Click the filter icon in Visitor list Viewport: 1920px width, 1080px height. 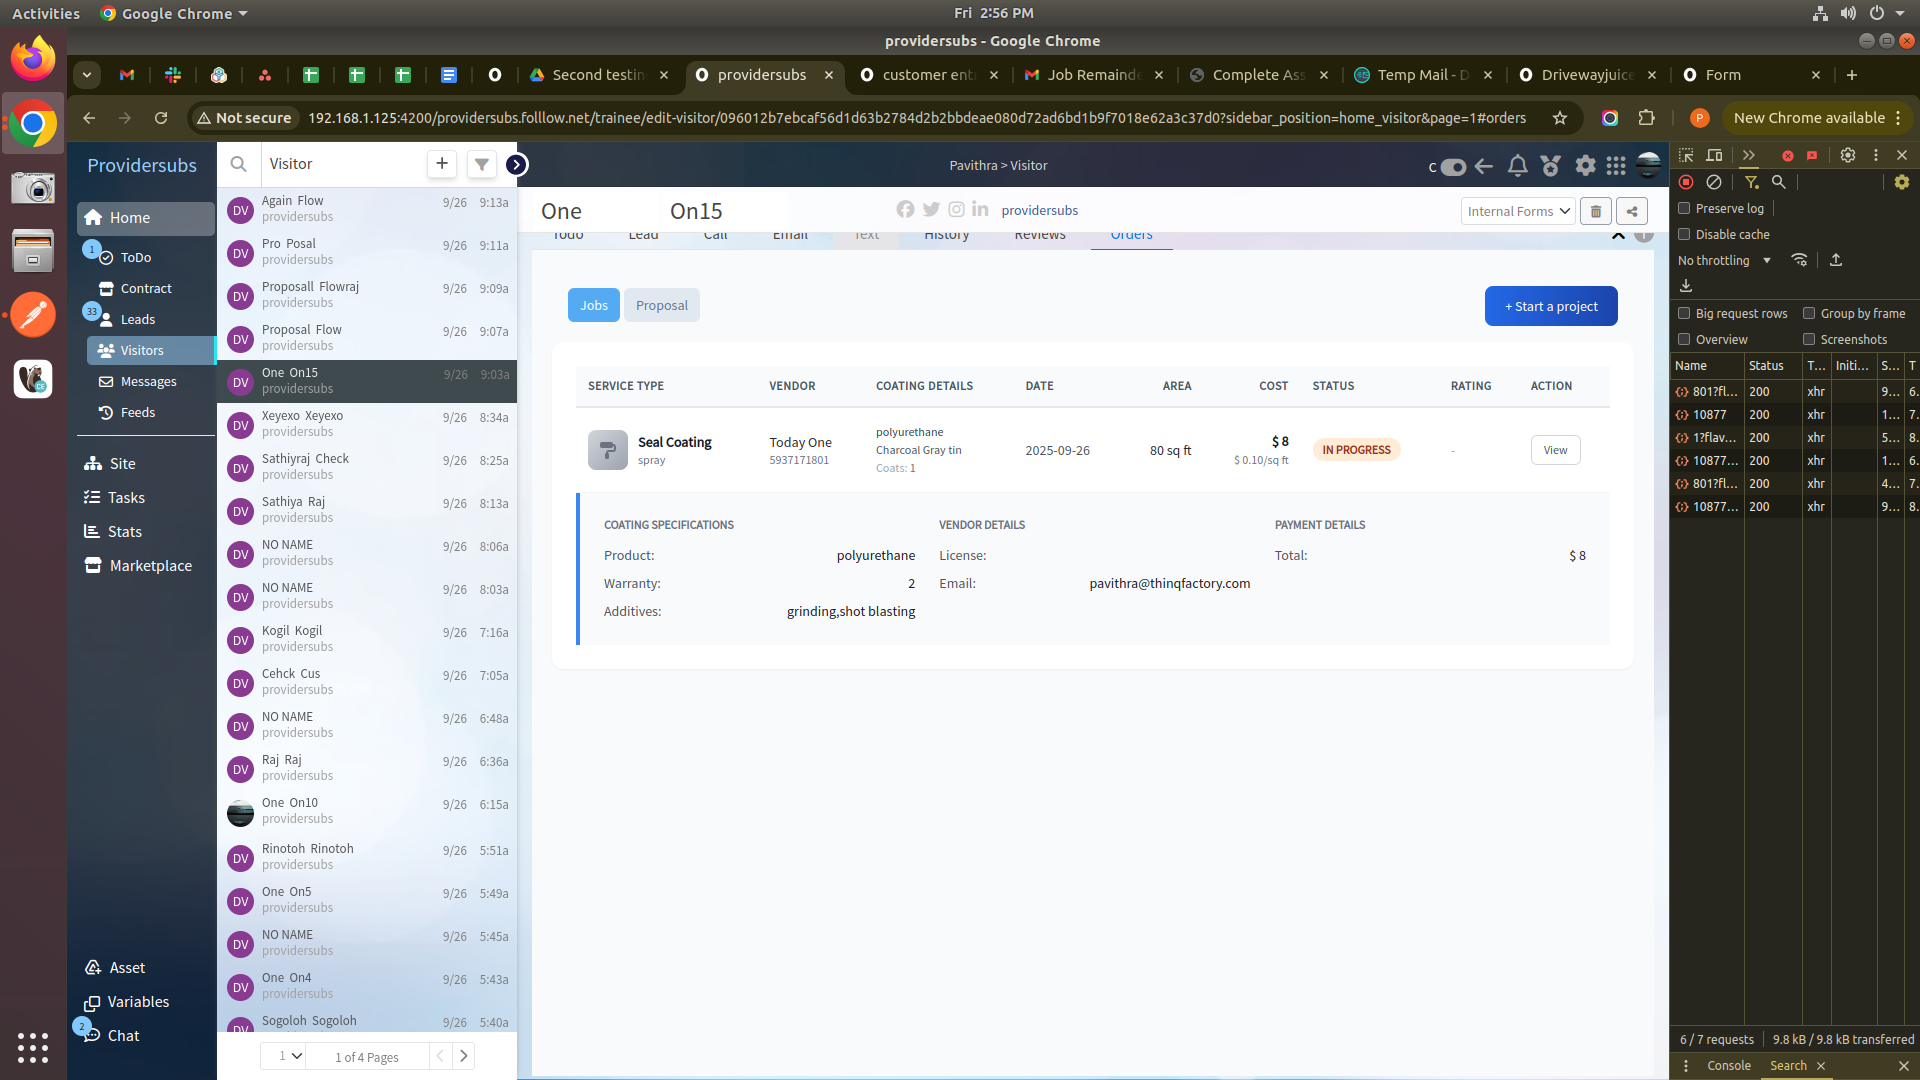(481, 164)
